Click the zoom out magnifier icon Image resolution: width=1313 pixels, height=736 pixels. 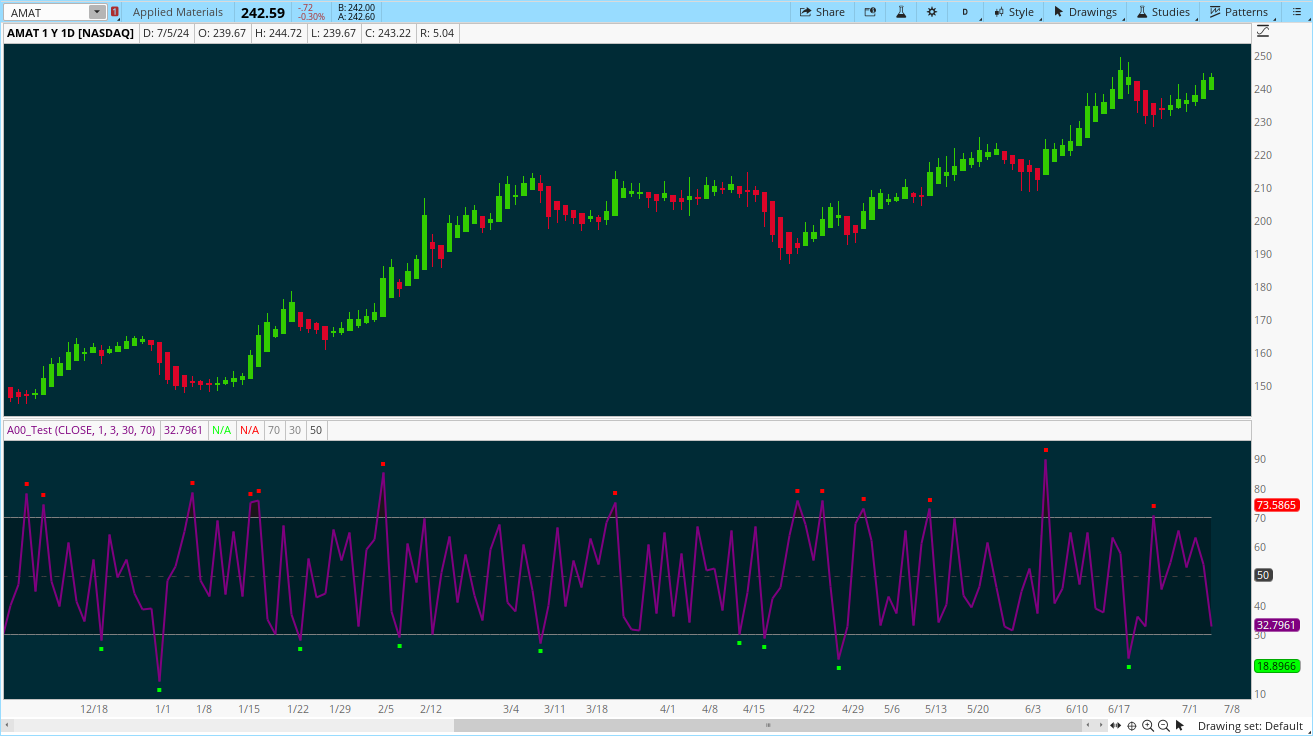click(x=1164, y=726)
